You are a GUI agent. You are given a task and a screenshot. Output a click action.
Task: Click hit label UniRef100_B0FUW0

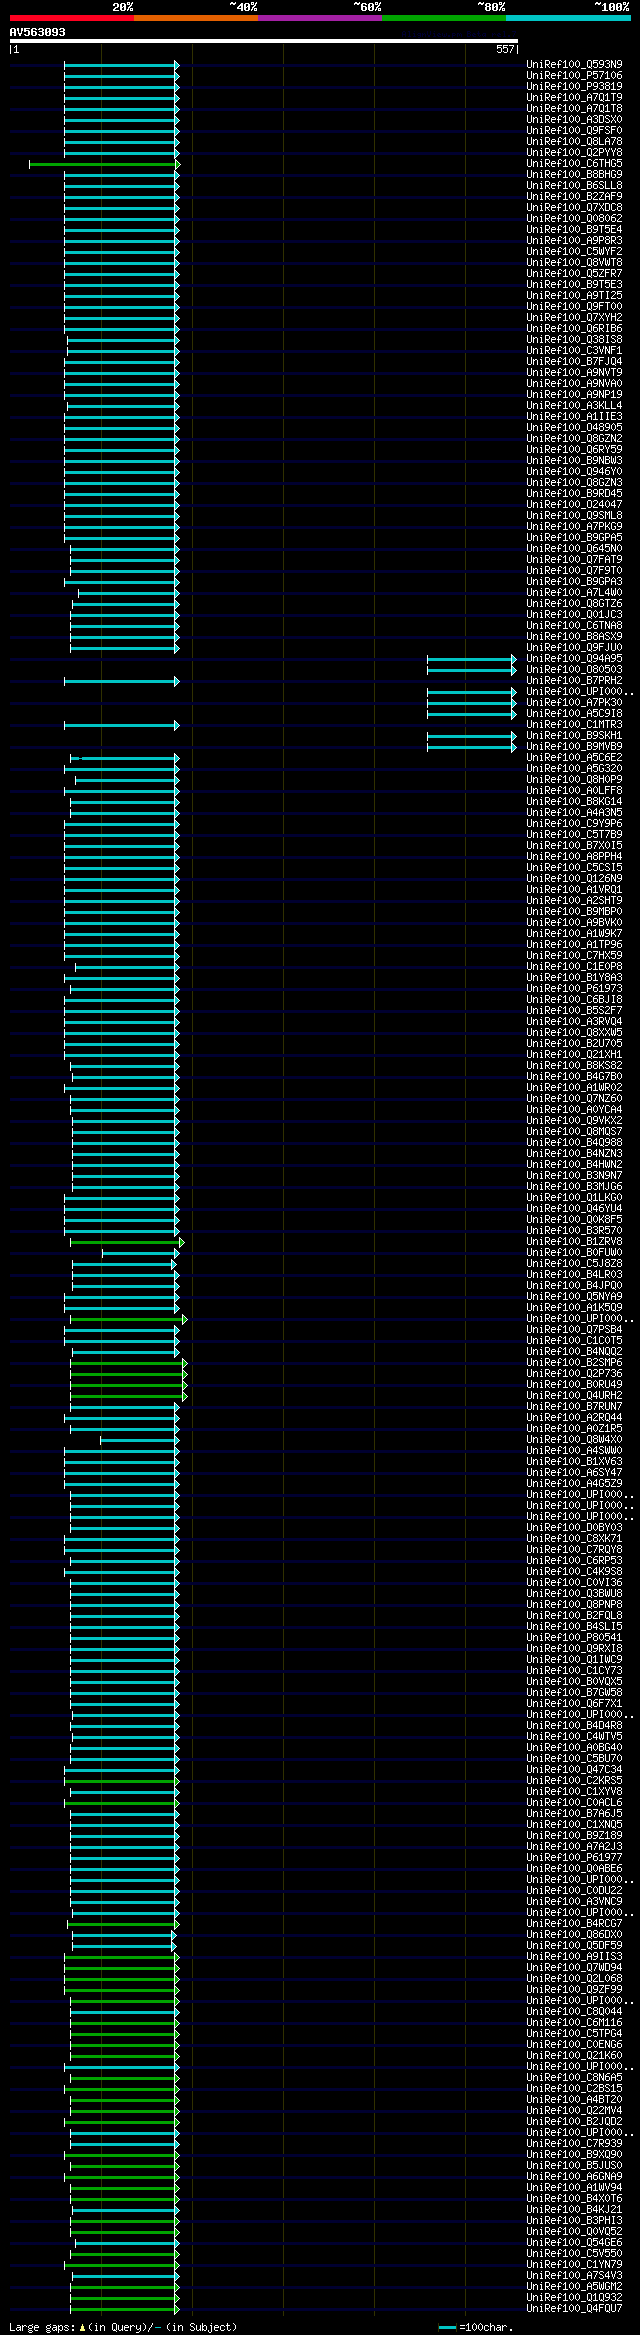[x=574, y=1253]
